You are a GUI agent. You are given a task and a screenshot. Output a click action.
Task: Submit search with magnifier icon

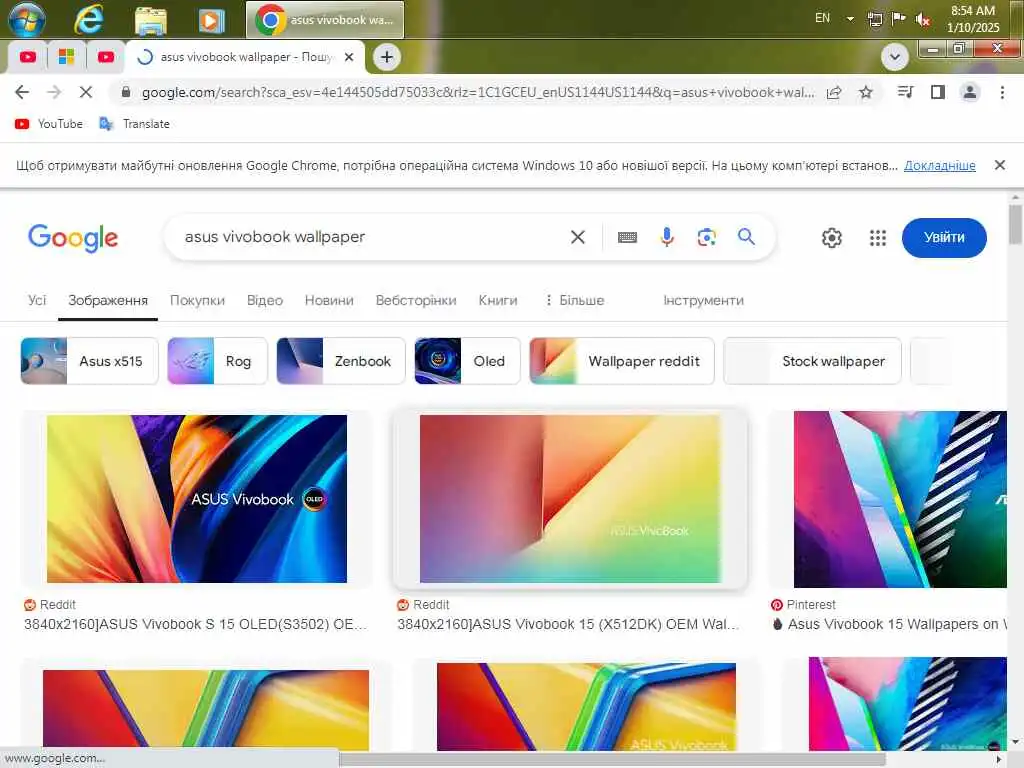(x=746, y=236)
